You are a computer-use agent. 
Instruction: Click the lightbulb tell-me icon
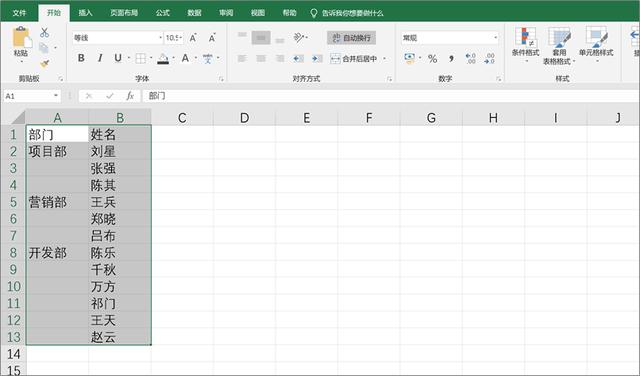[313, 13]
